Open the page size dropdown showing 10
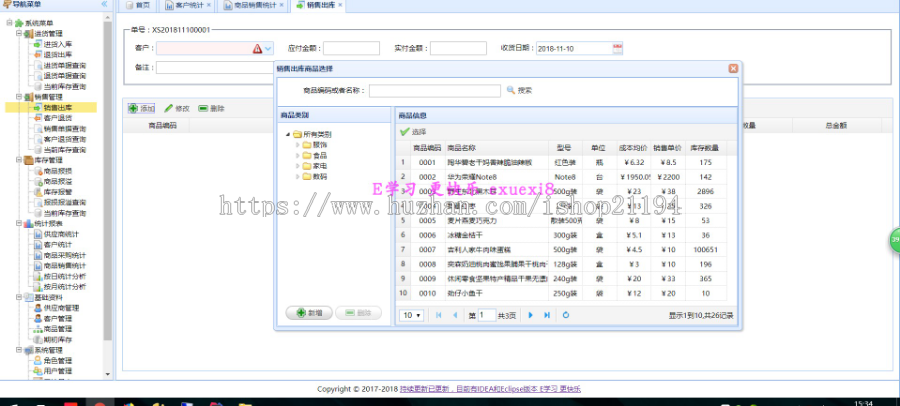The height and width of the screenshot is (406, 900). 412,315
